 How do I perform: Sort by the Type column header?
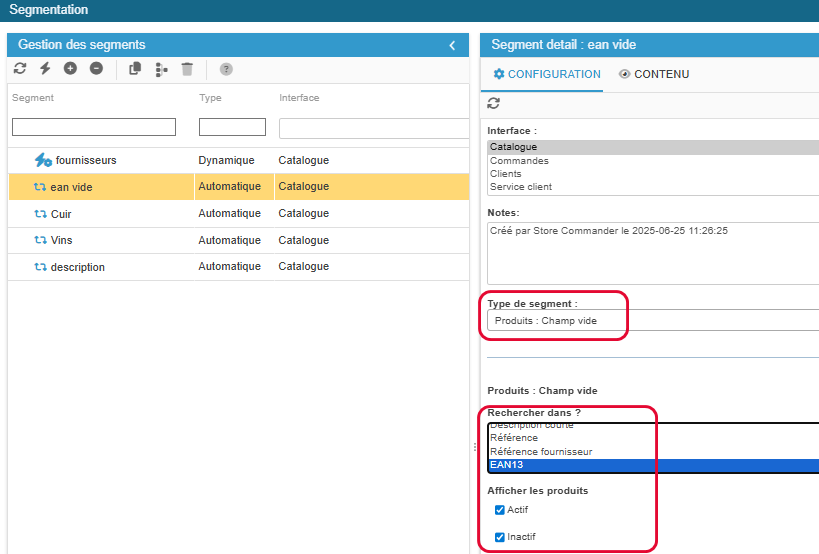point(210,98)
